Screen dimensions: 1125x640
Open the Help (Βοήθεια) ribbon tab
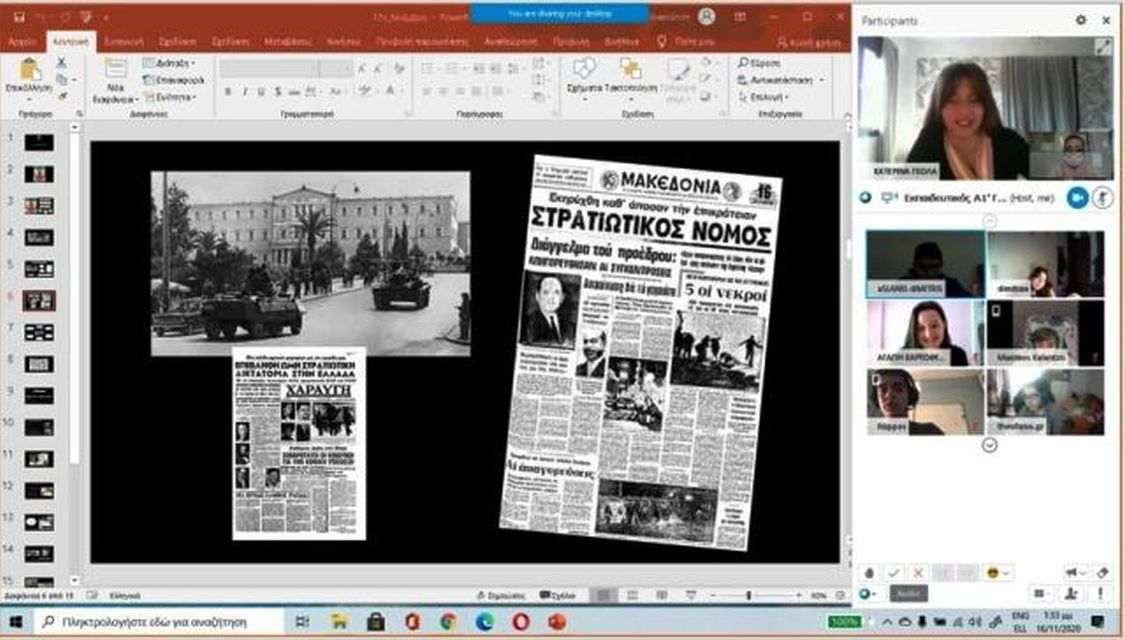(621, 42)
